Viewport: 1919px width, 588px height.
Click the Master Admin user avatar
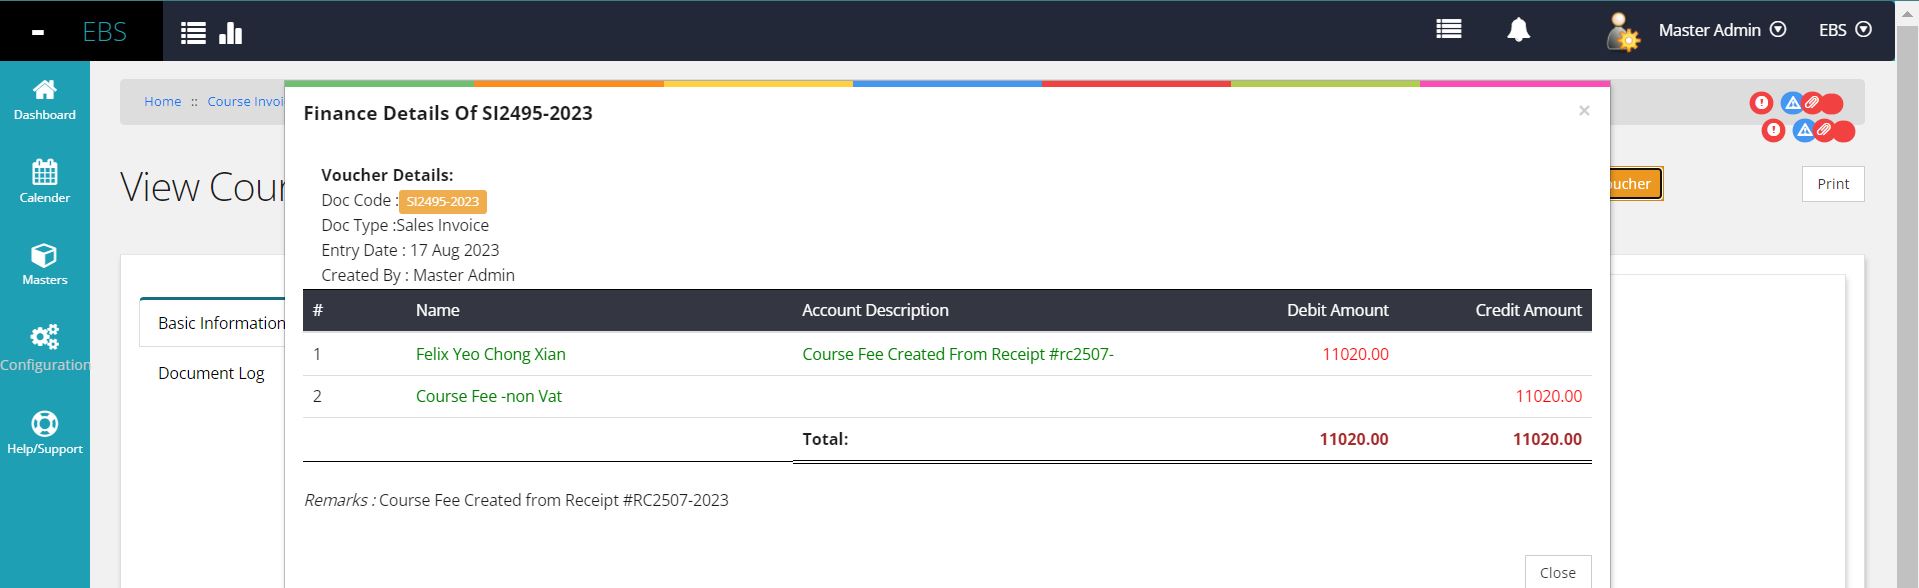pos(1621,32)
